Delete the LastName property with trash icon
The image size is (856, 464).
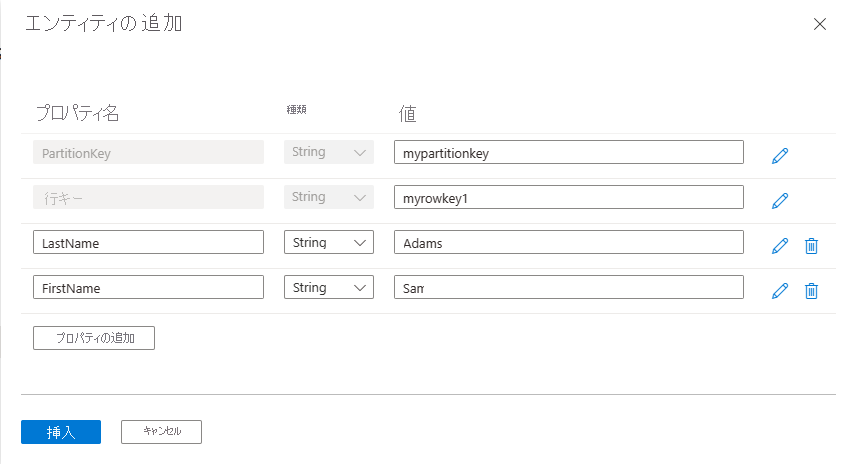(x=811, y=246)
